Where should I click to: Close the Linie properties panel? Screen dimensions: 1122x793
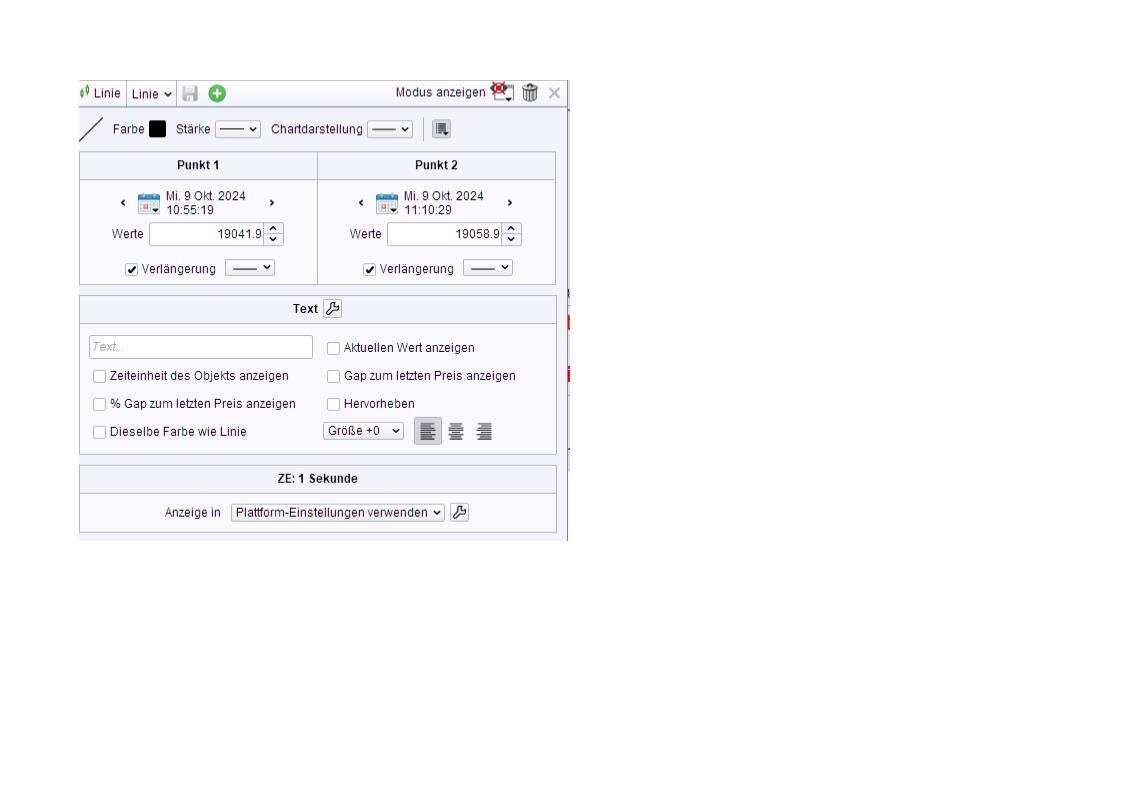(x=555, y=93)
